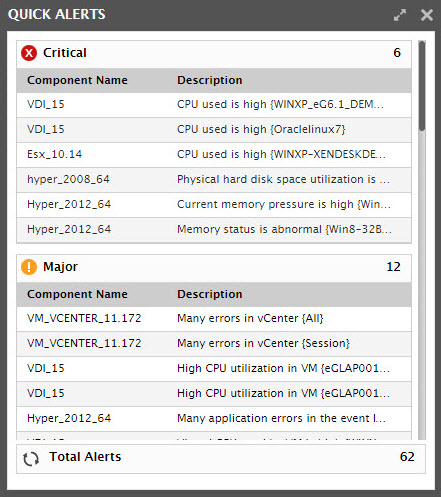Close the Quick Alerts panel
The height and width of the screenshot is (497, 441).
(427, 15)
